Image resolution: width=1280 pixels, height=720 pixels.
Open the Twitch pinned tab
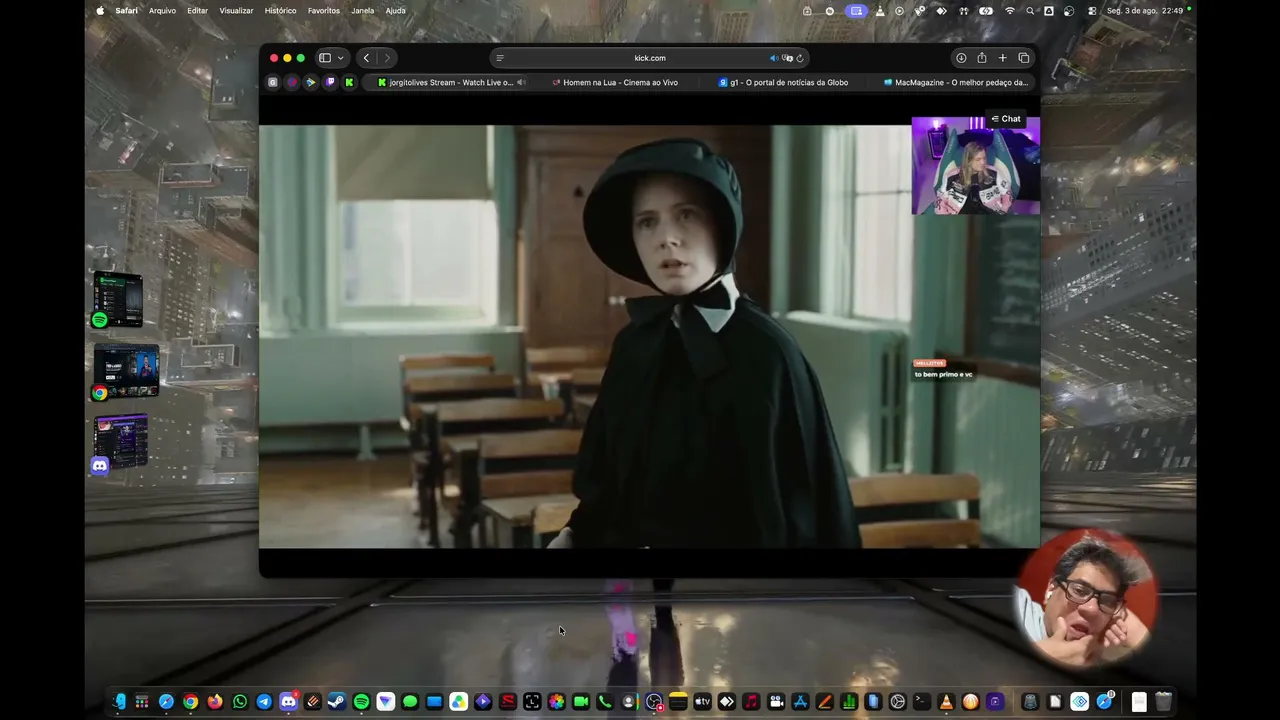pos(330,82)
